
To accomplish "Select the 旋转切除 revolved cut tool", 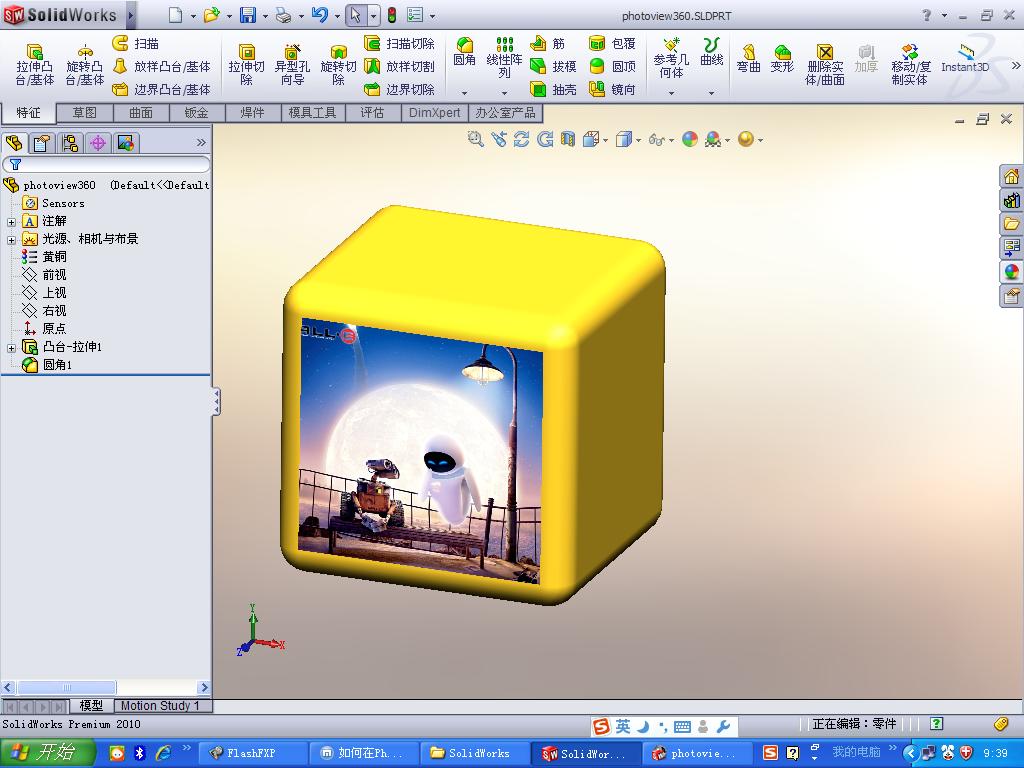I will [x=338, y=64].
